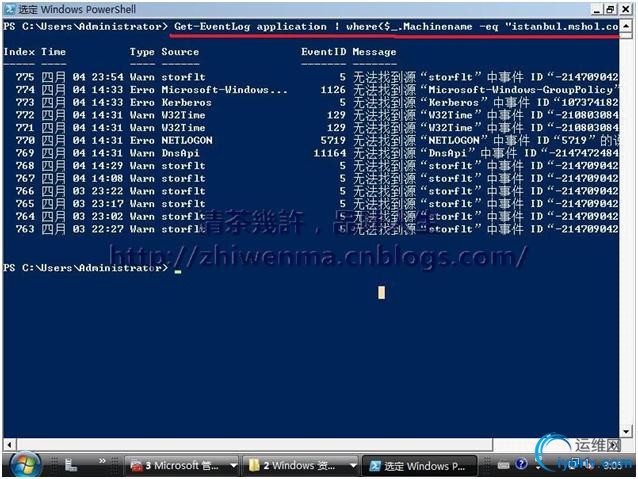Click 'W32Time' source in row 771
This screenshot has width=638, height=479.
[x=183, y=128]
